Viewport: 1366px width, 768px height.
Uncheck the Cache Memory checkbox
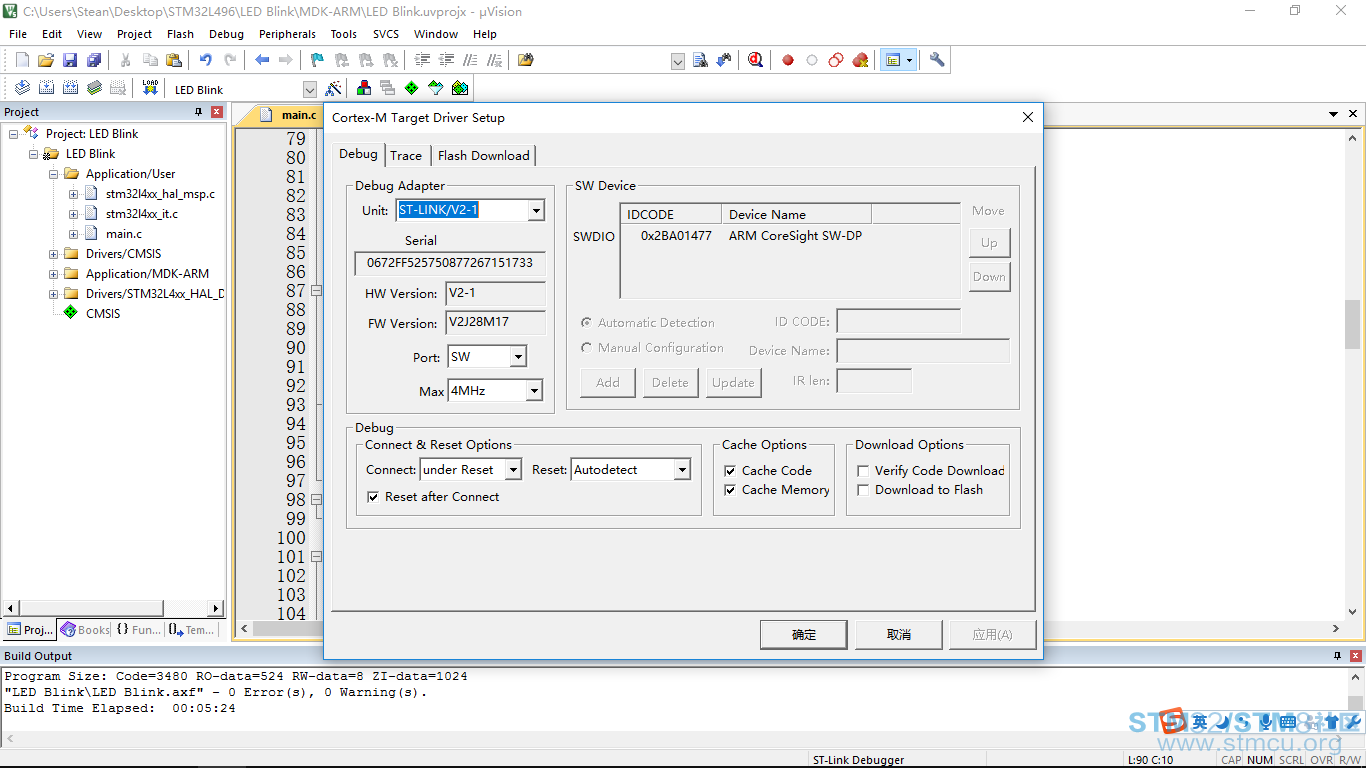[730, 490]
